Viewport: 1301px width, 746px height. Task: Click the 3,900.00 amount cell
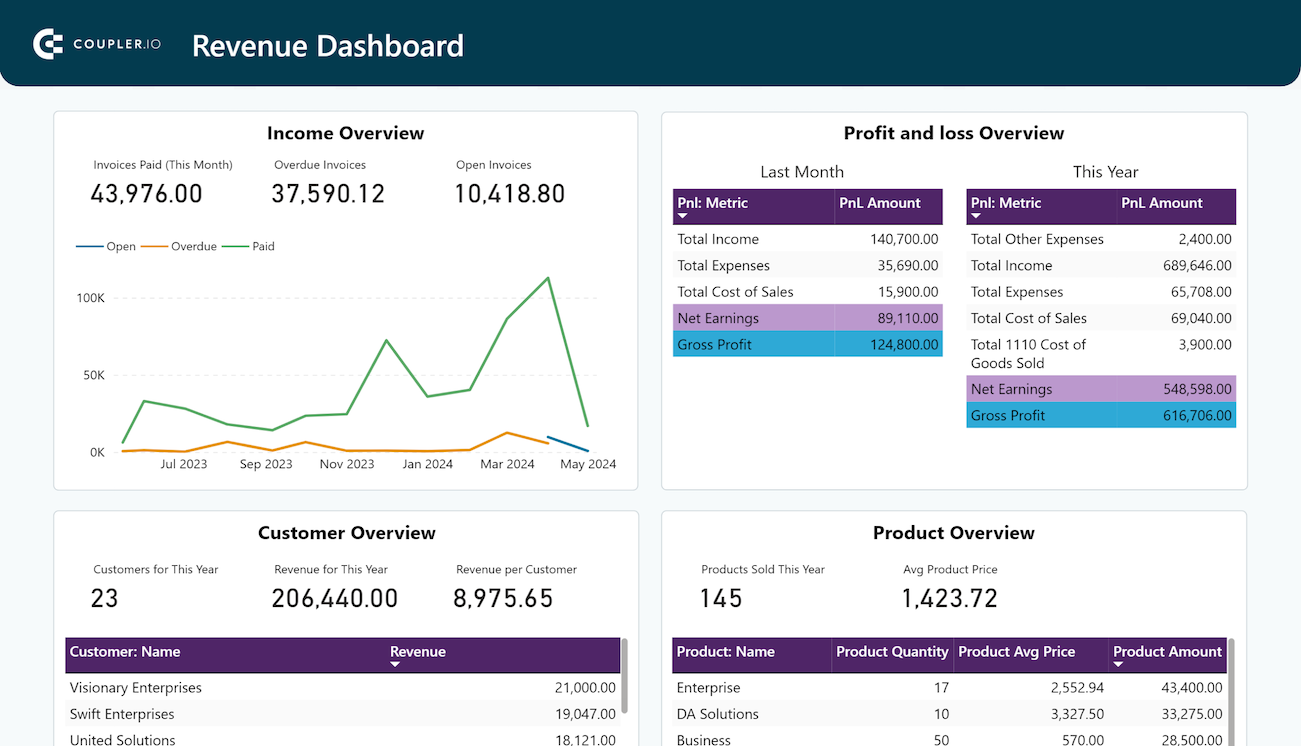[x=1205, y=344]
